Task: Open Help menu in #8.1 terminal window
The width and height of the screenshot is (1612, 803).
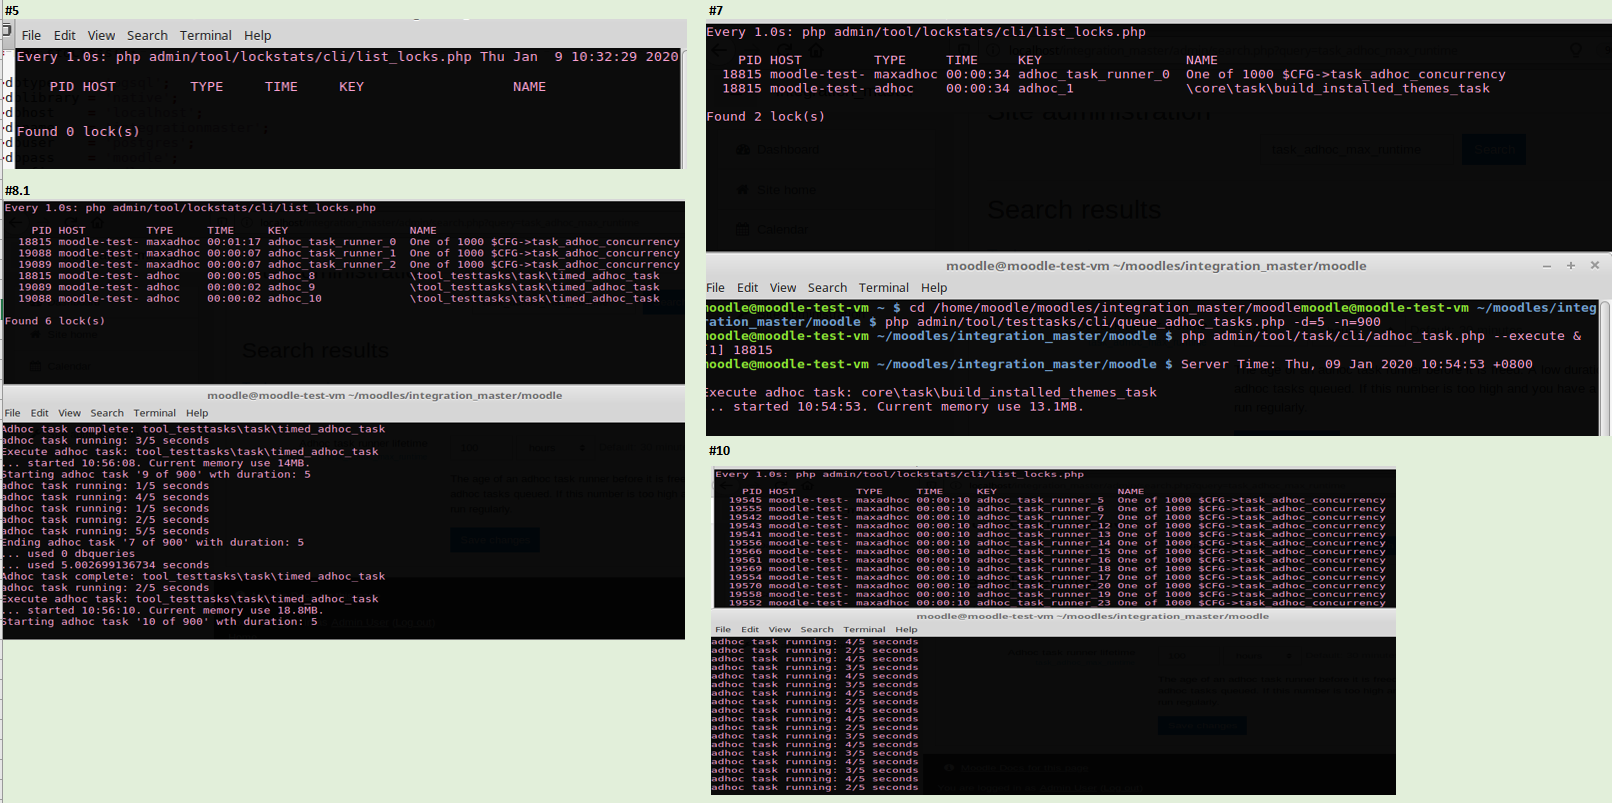Action: point(197,413)
